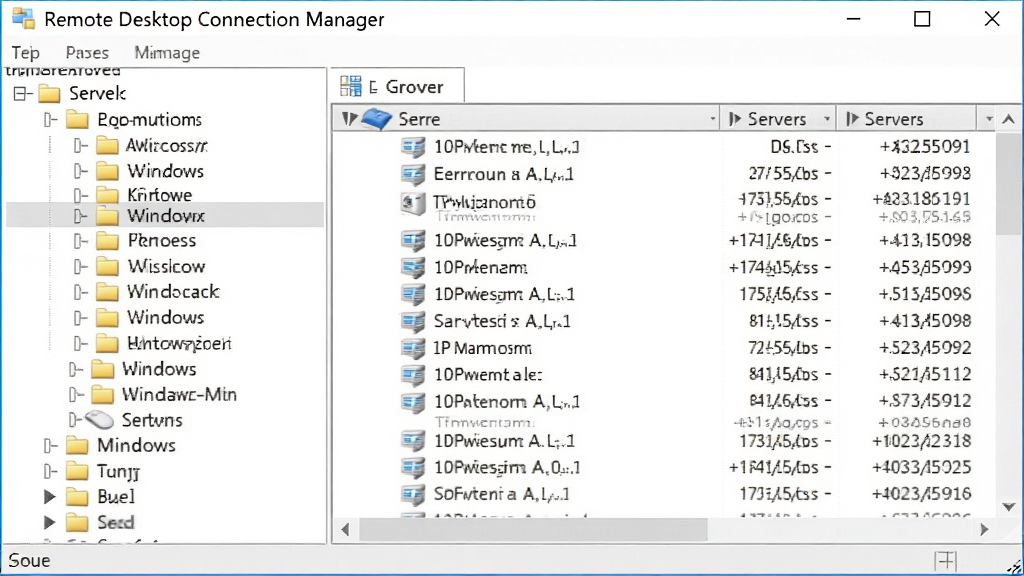Expand the Kirtowe folder
The image size is (1024, 576).
pyautogui.click(x=80, y=195)
